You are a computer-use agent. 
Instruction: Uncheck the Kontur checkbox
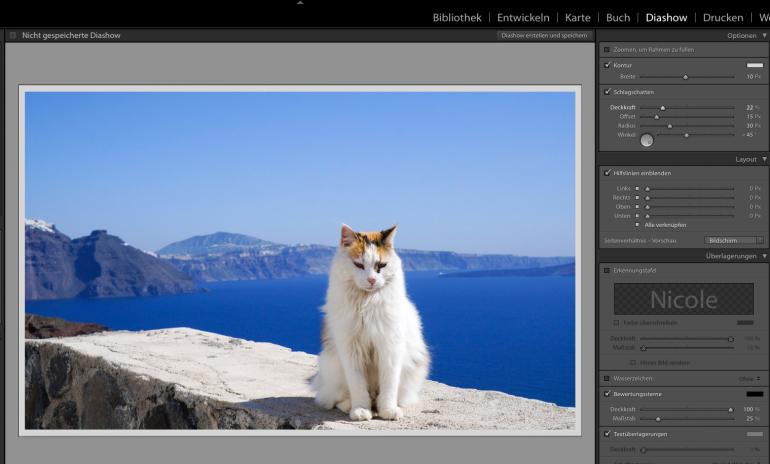pyautogui.click(x=607, y=65)
